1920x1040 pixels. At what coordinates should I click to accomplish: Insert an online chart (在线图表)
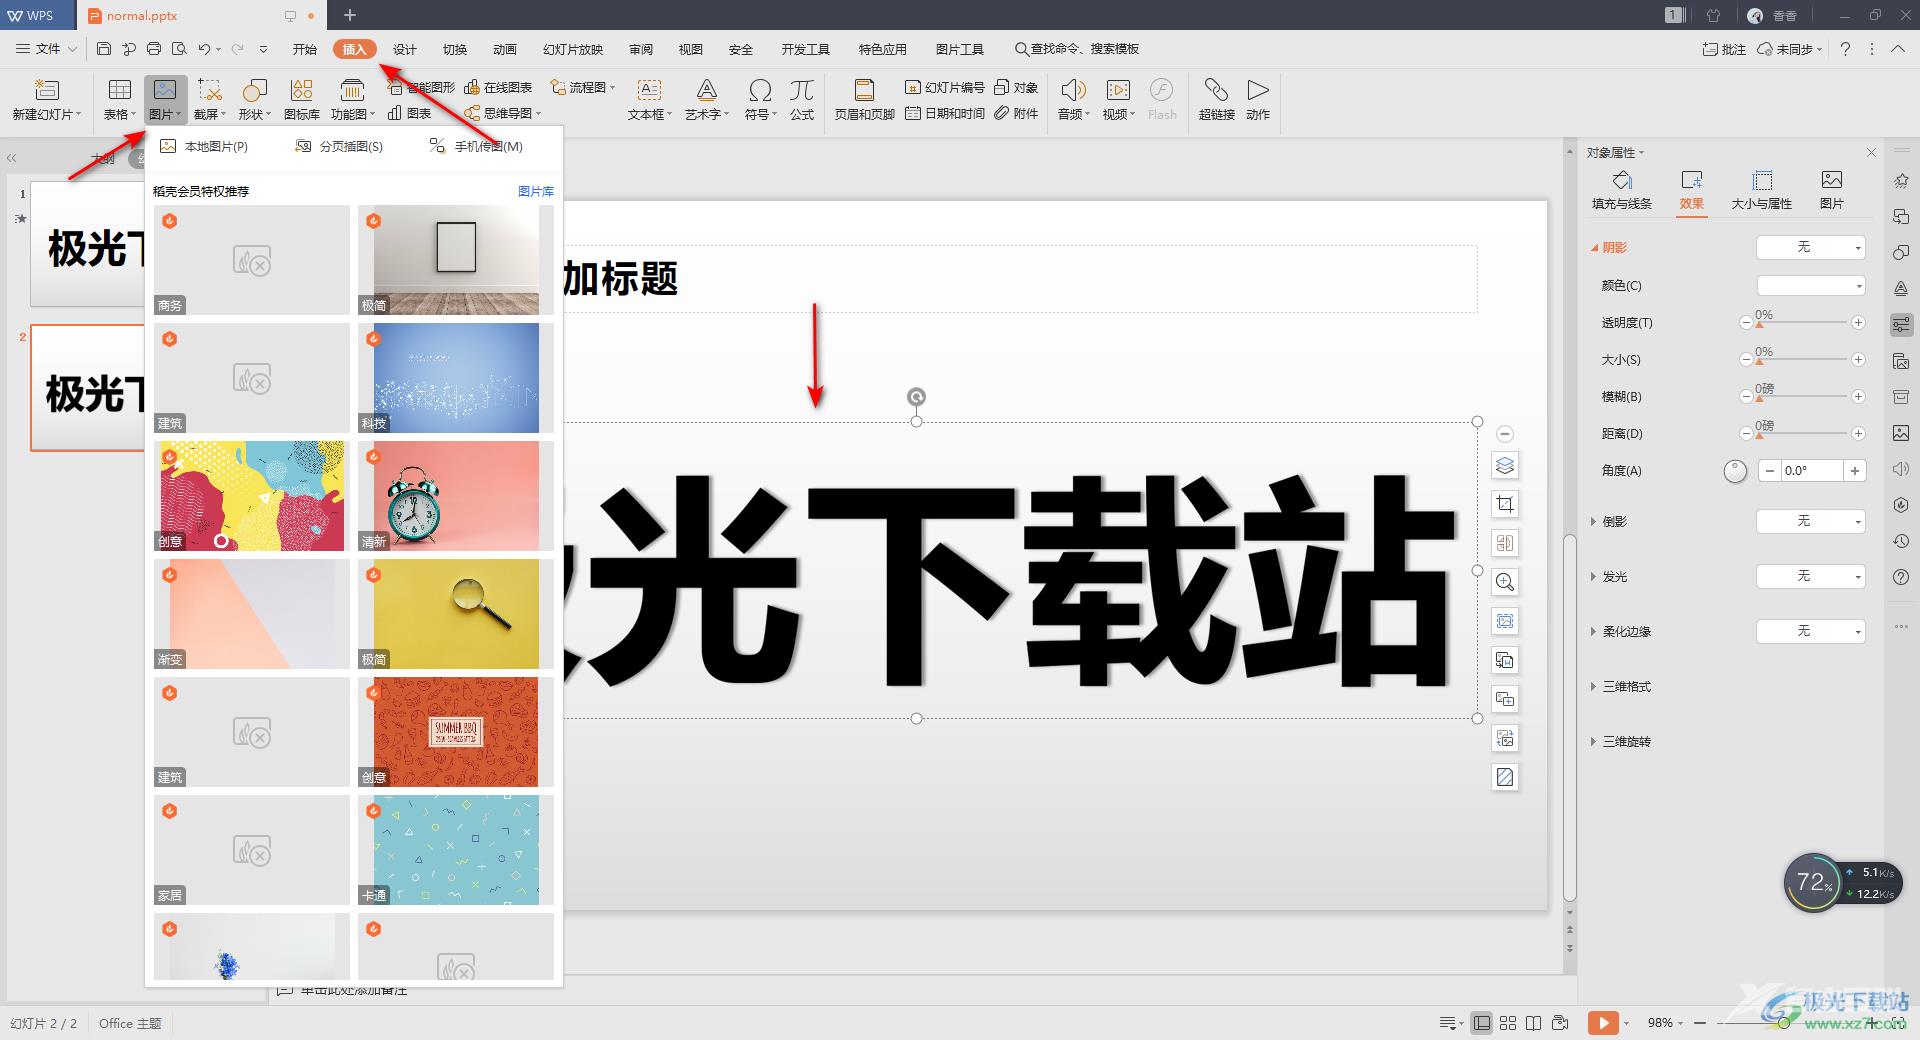tap(498, 88)
